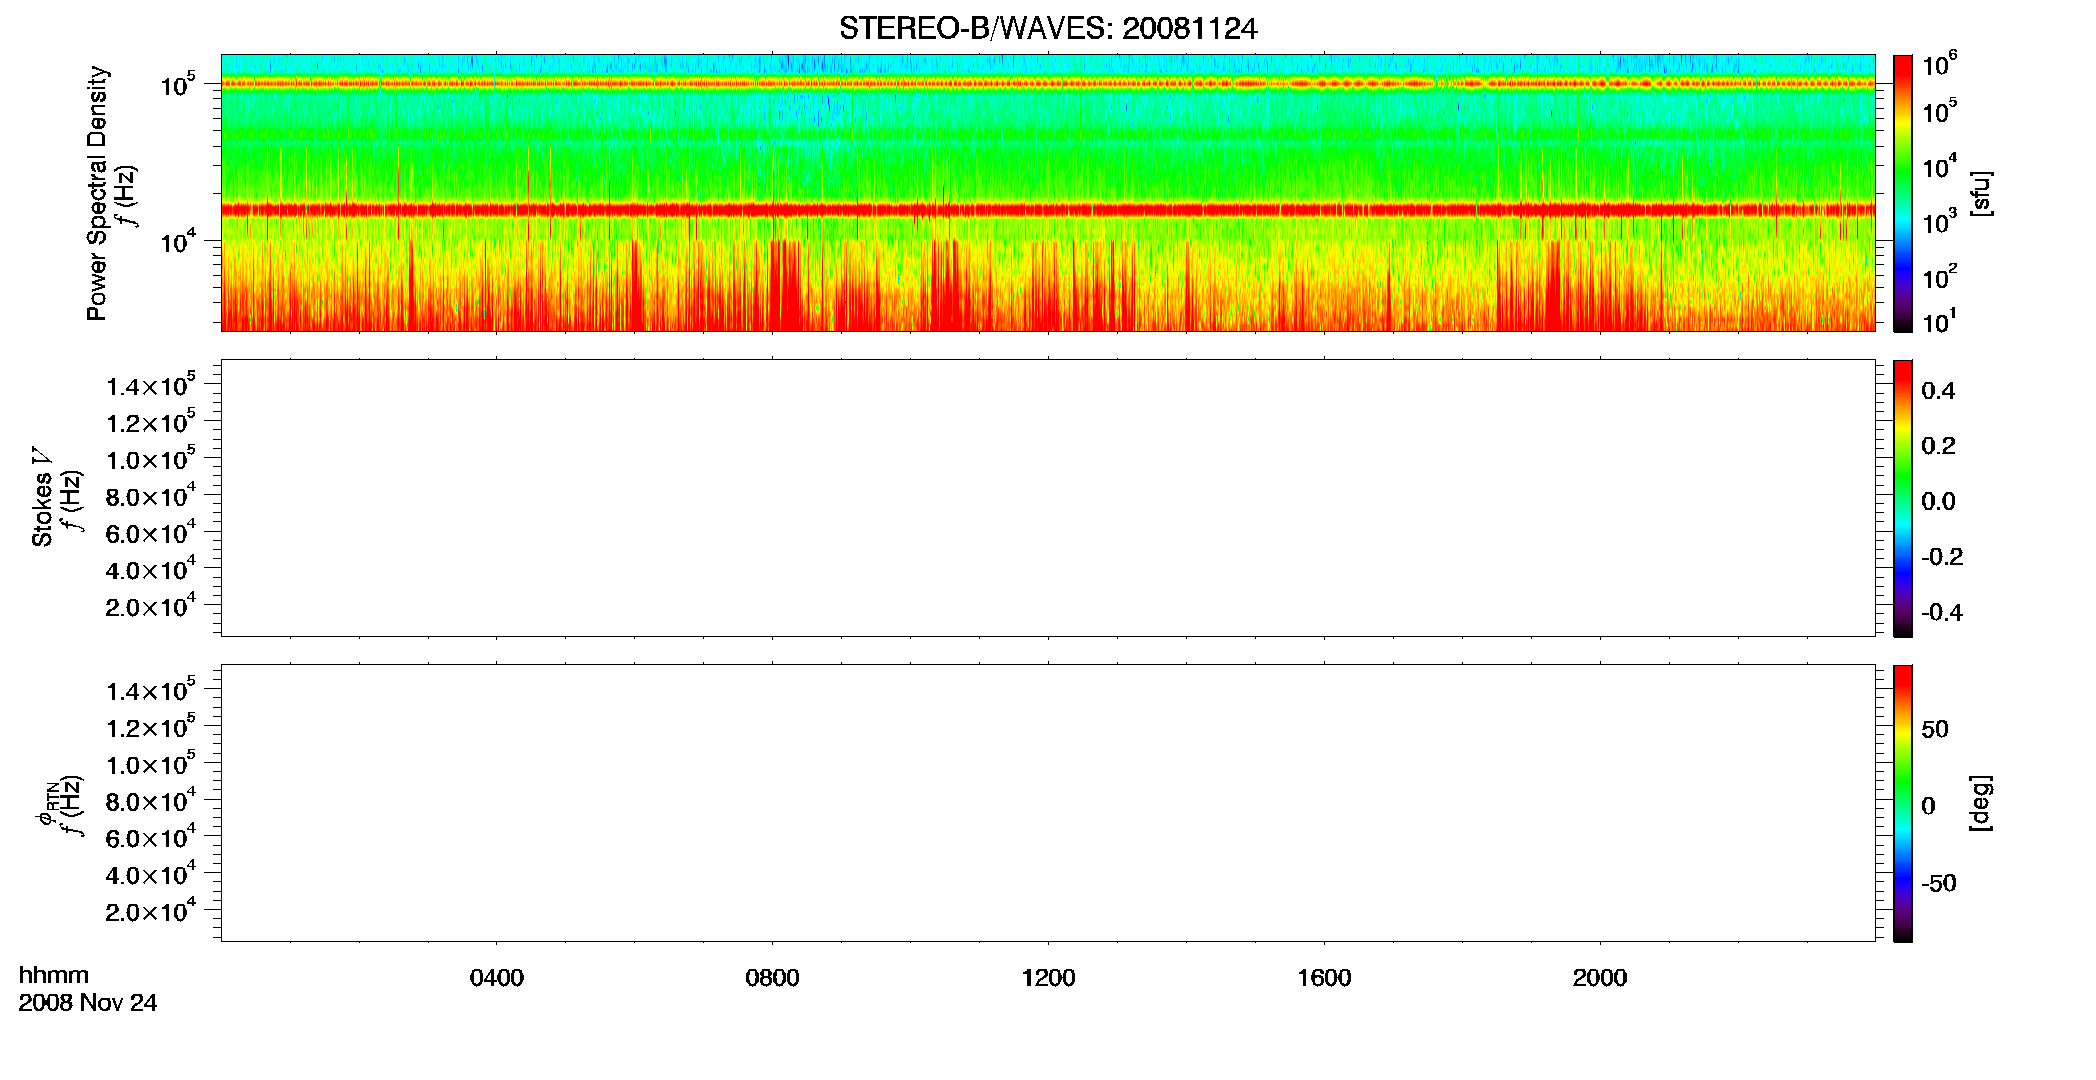Click the 0400 time axis label
The height and width of the screenshot is (1080, 2096).
coord(497,978)
